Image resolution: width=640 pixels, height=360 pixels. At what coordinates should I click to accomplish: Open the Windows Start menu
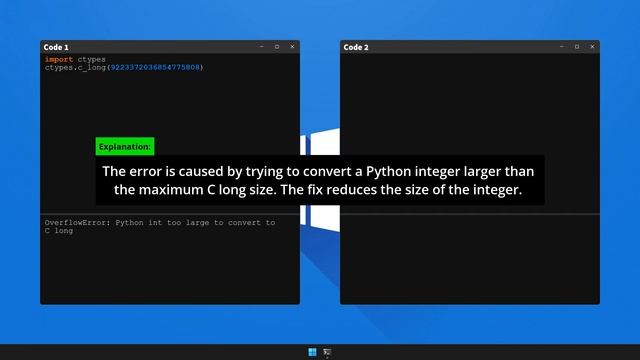(x=312, y=352)
